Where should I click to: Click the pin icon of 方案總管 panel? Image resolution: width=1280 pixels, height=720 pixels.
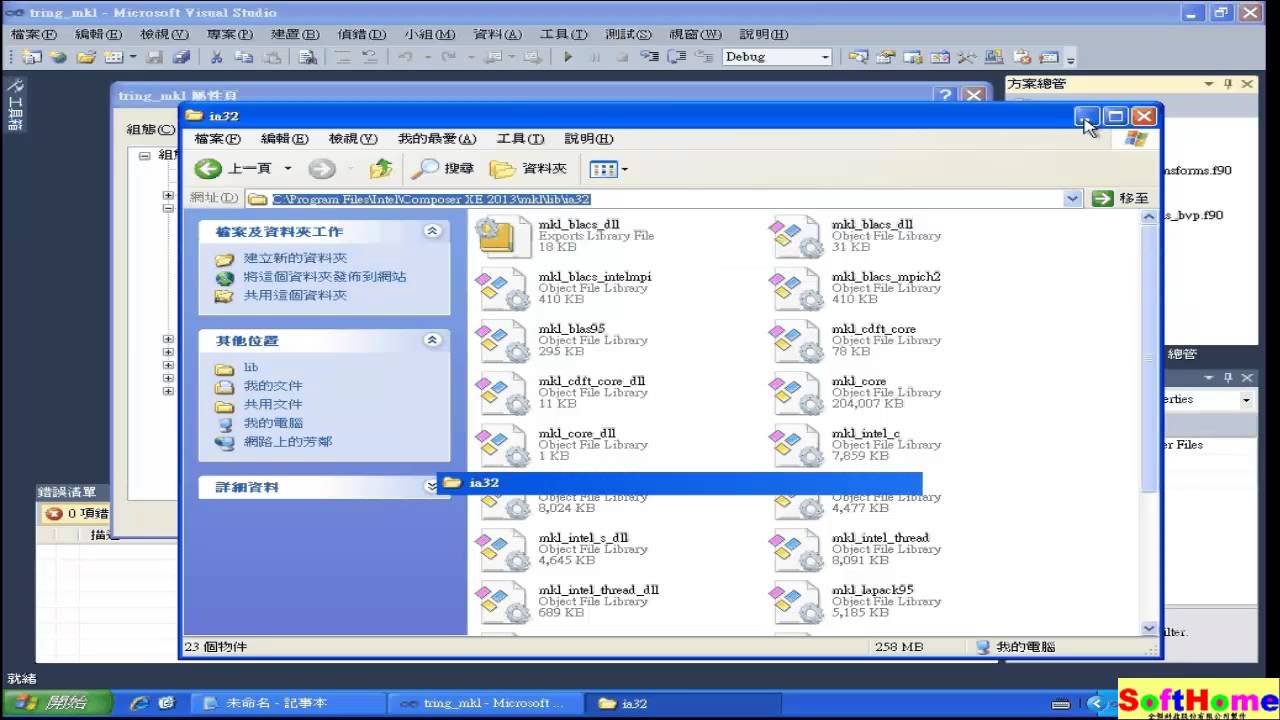1228,84
